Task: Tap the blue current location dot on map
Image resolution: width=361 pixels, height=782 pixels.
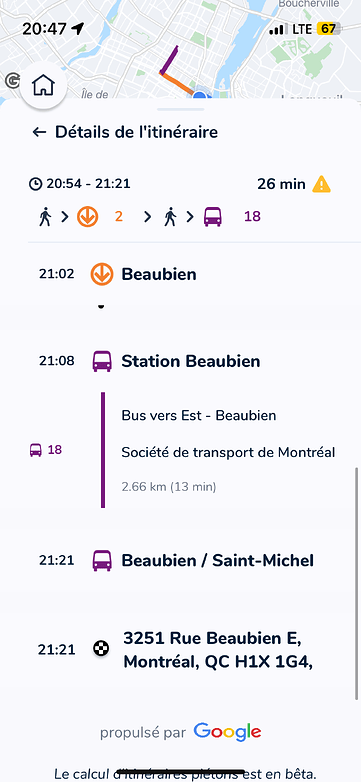Action: 200,95
